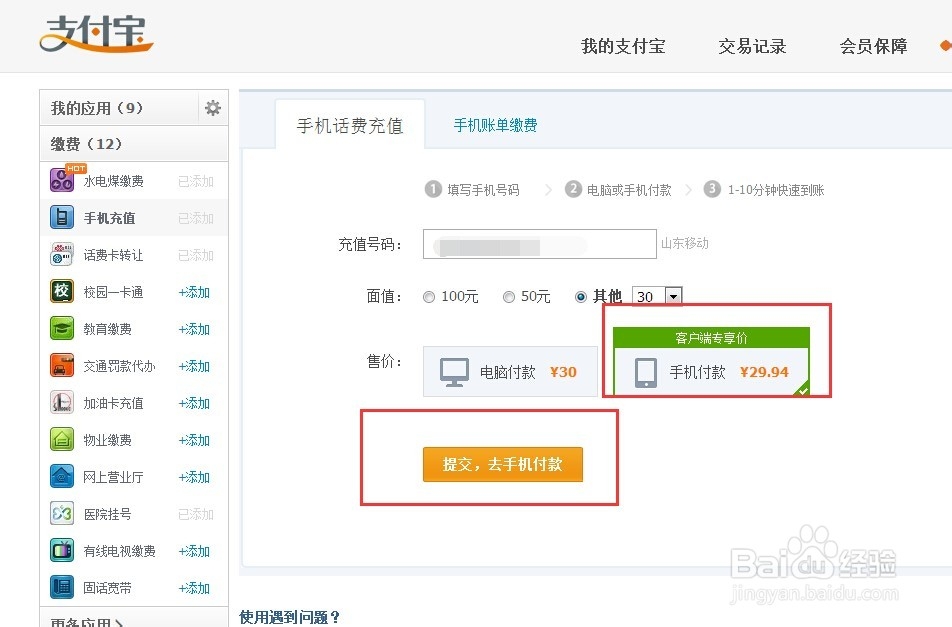
Task: Open 话费卡转让 from the sidebar
Action: click(62, 254)
